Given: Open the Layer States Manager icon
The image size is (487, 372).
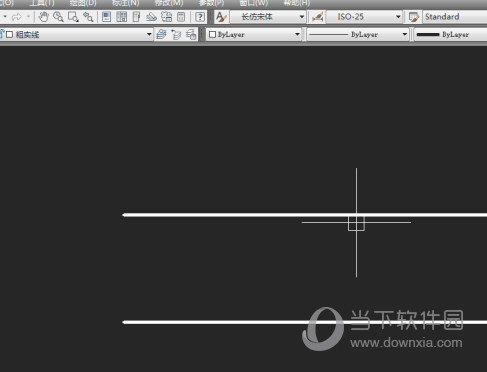Looking at the screenshot, I should [x=191, y=34].
